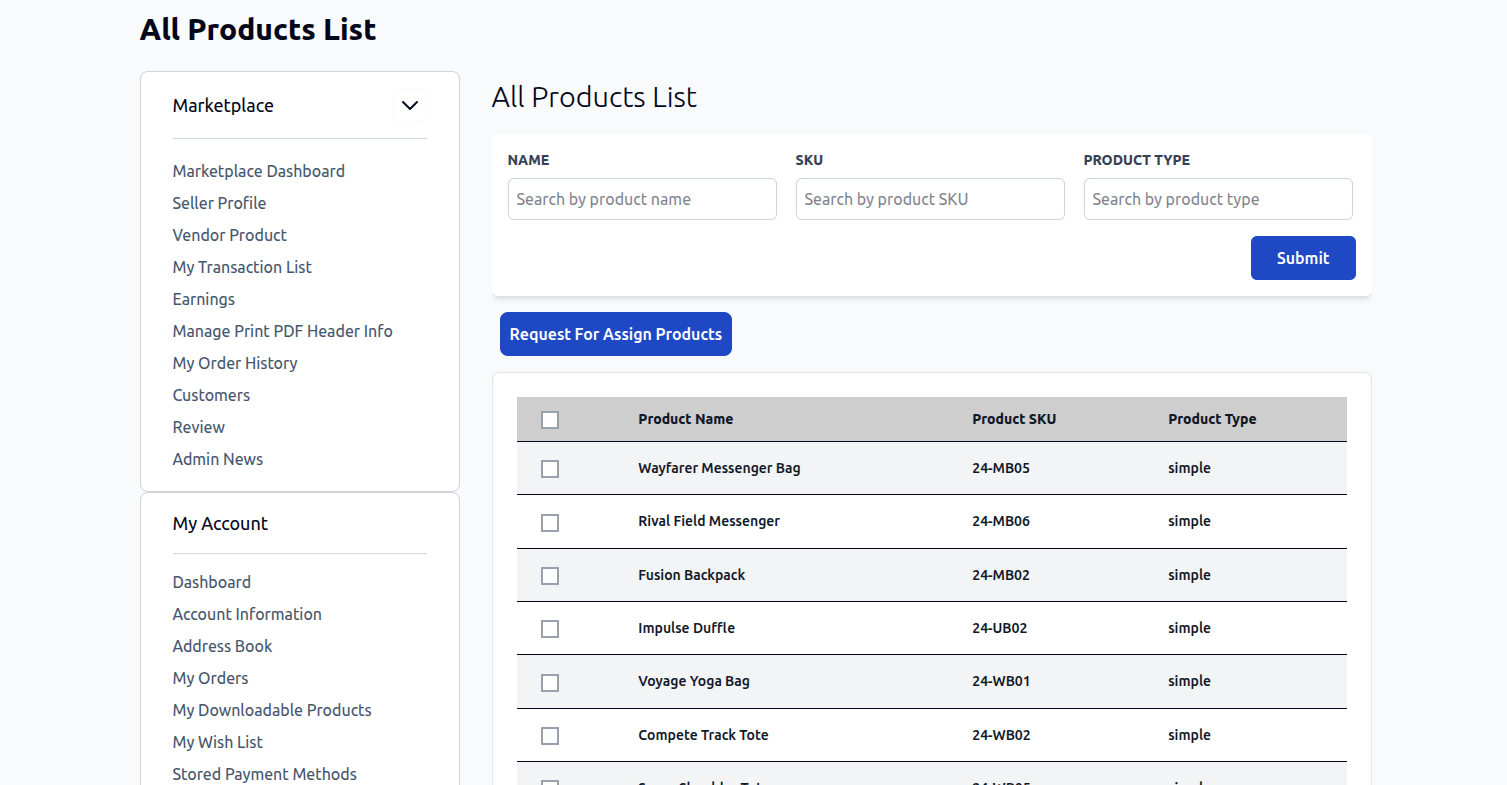The image size is (1507, 785).
Task: Click SKU 24-WB02
Action: 1001,735
